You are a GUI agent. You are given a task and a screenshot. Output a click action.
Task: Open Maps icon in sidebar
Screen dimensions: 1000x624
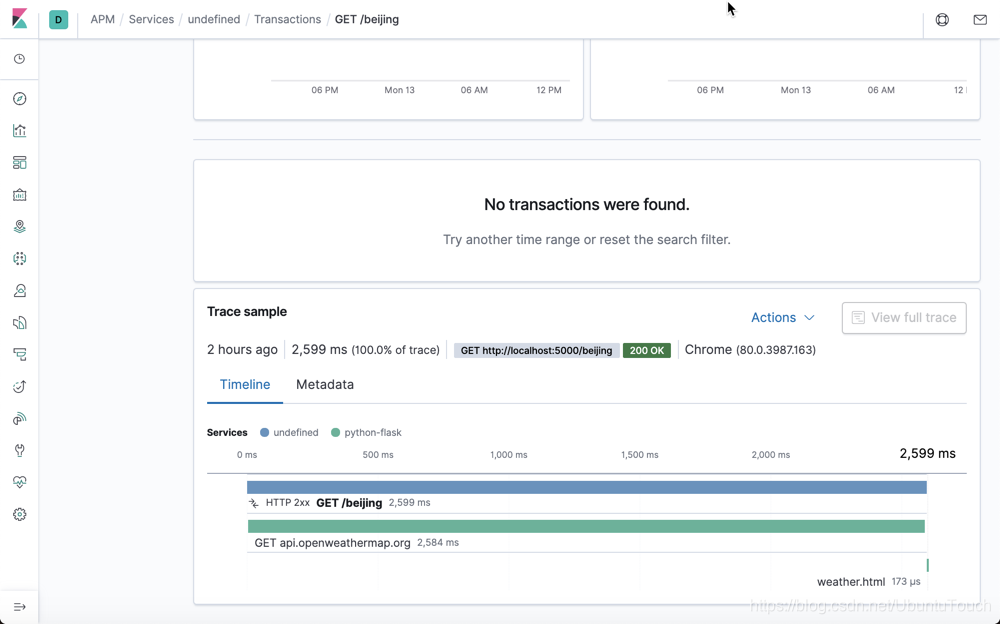coord(20,227)
